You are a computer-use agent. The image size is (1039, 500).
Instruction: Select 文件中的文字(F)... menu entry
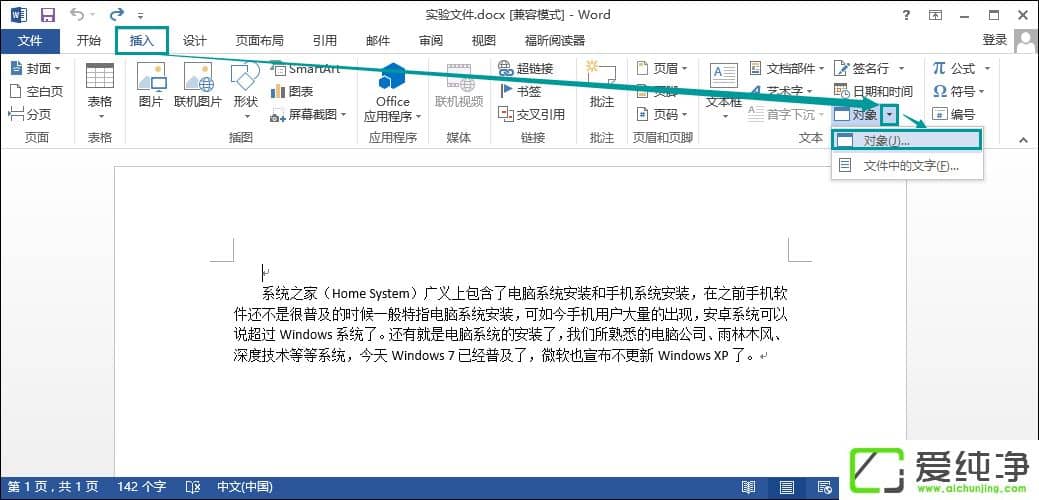[x=906, y=166]
